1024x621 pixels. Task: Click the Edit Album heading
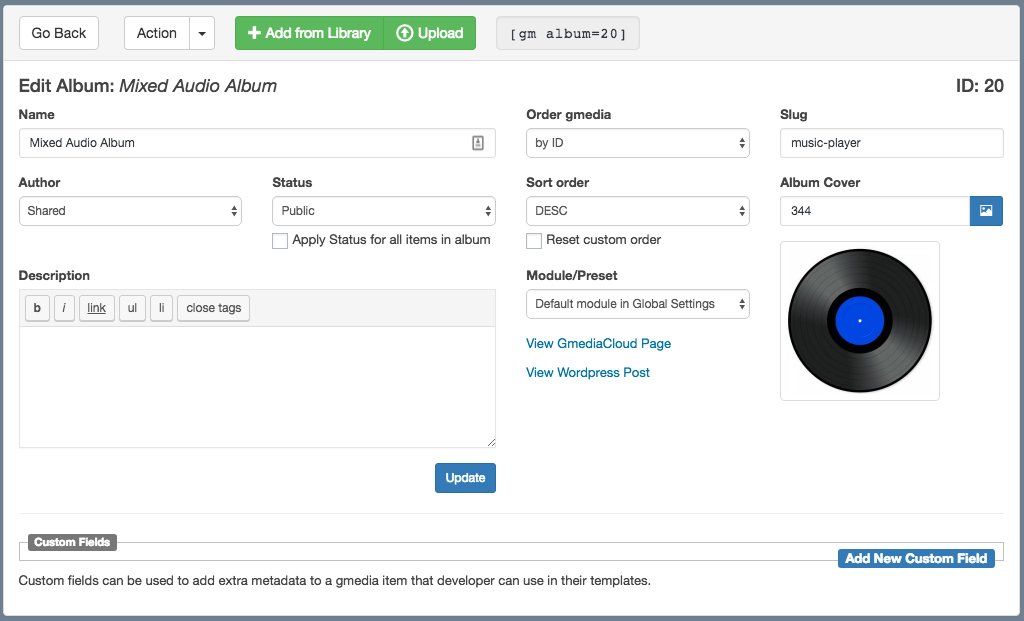(x=148, y=86)
